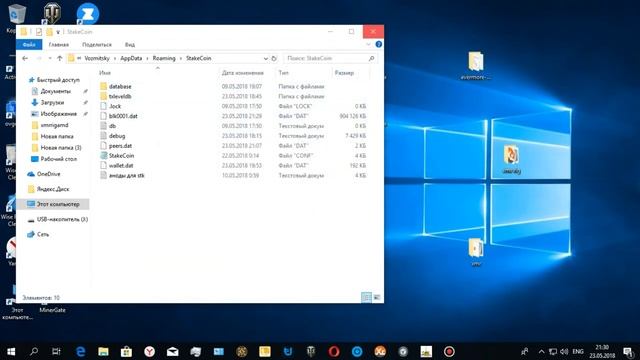Open taskbar search magnifier

34,351
